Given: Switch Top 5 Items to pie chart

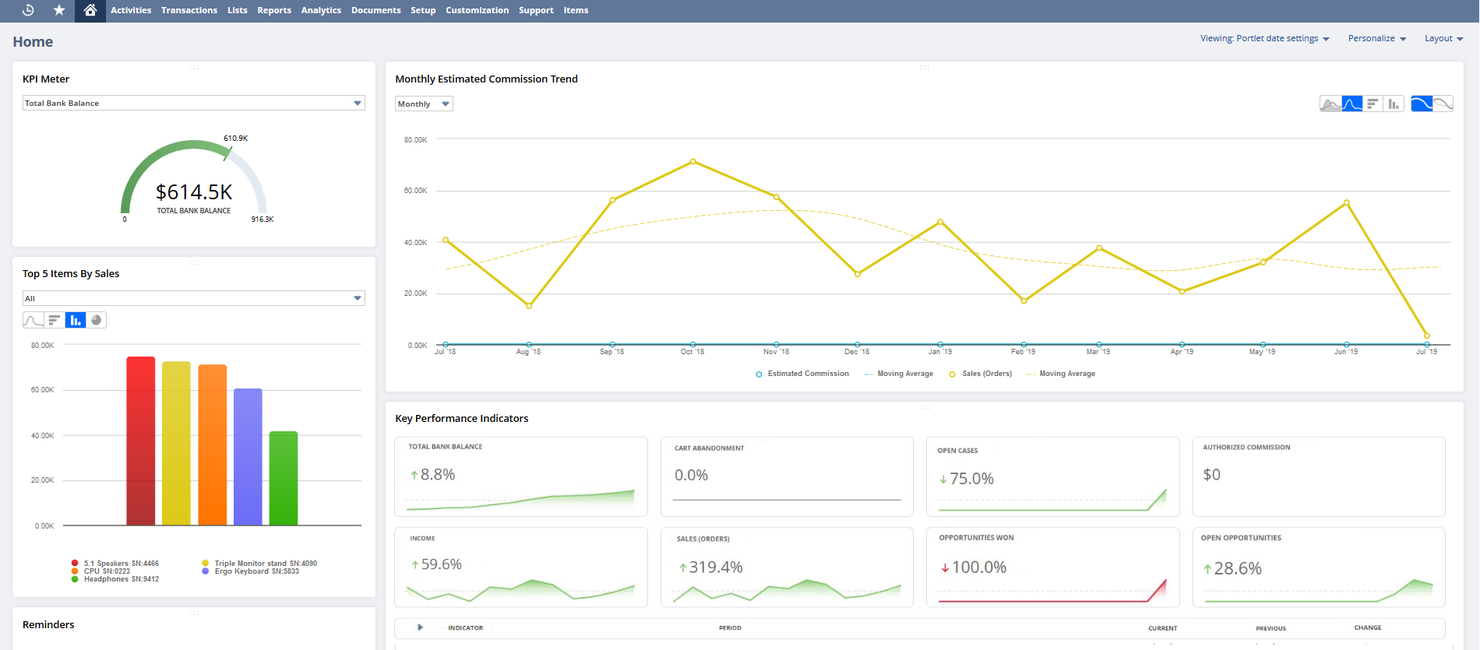Looking at the screenshot, I should 96,320.
